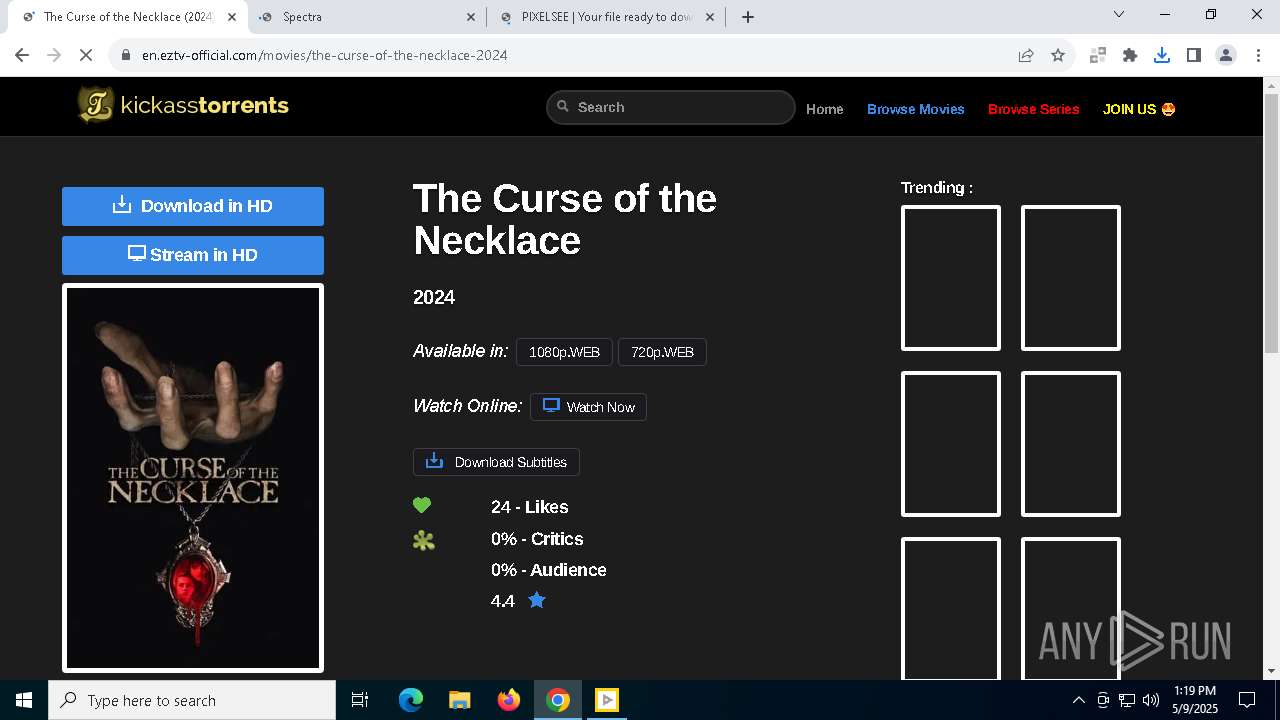Click the movie title The Curse of the Necklace
The width and height of the screenshot is (1280, 720).
pyautogui.click(x=565, y=219)
